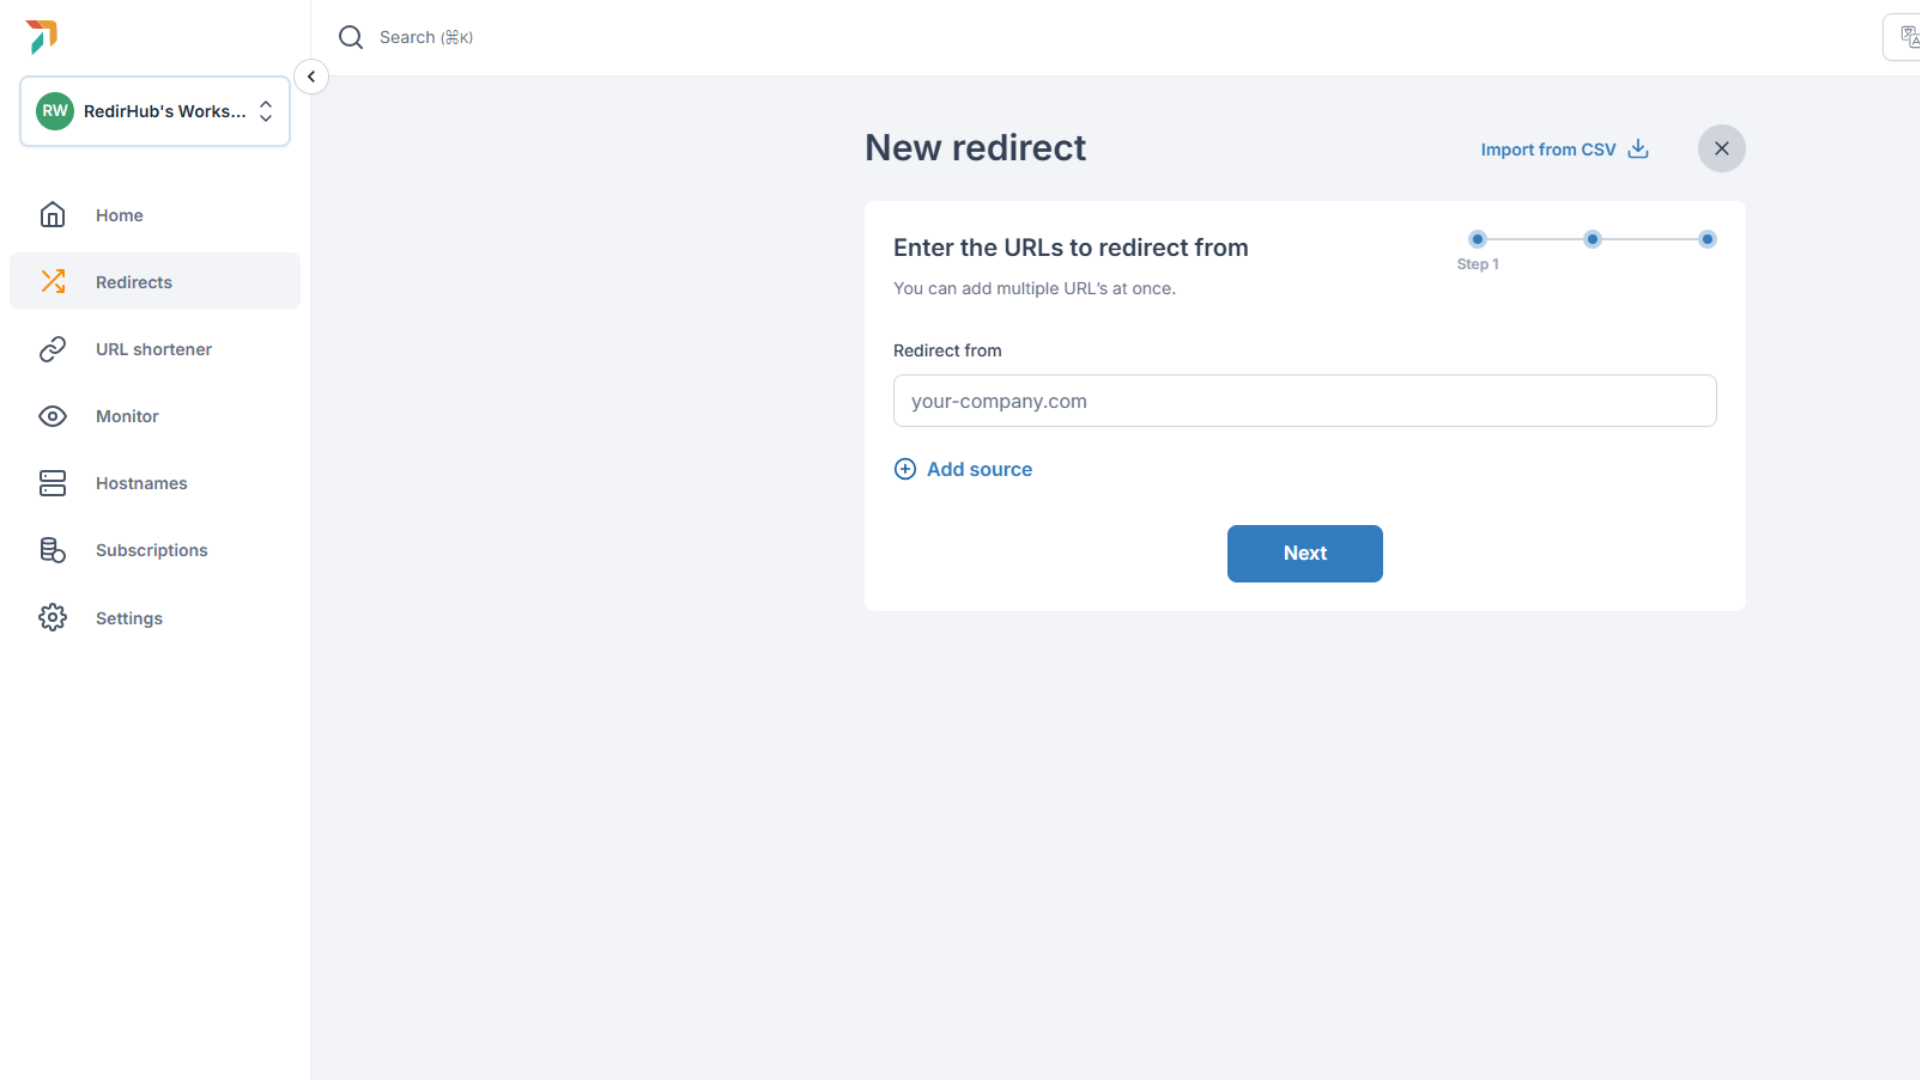
Task: Click the Next button to proceed
Action: tap(1304, 553)
